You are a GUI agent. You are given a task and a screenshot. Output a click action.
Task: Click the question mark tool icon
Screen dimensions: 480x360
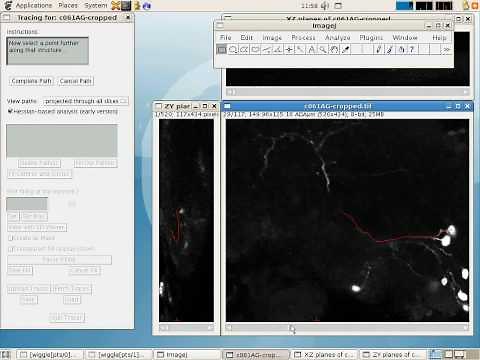pyautogui.click(x=412, y=50)
